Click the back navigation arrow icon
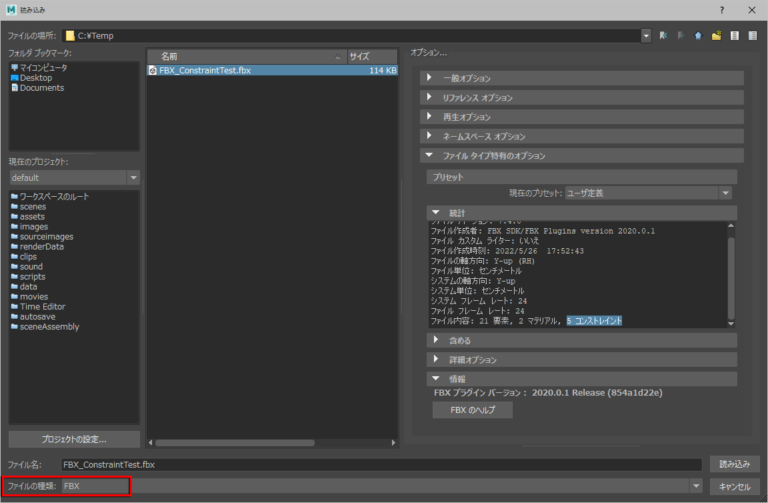768x503 pixels. pos(664,35)
